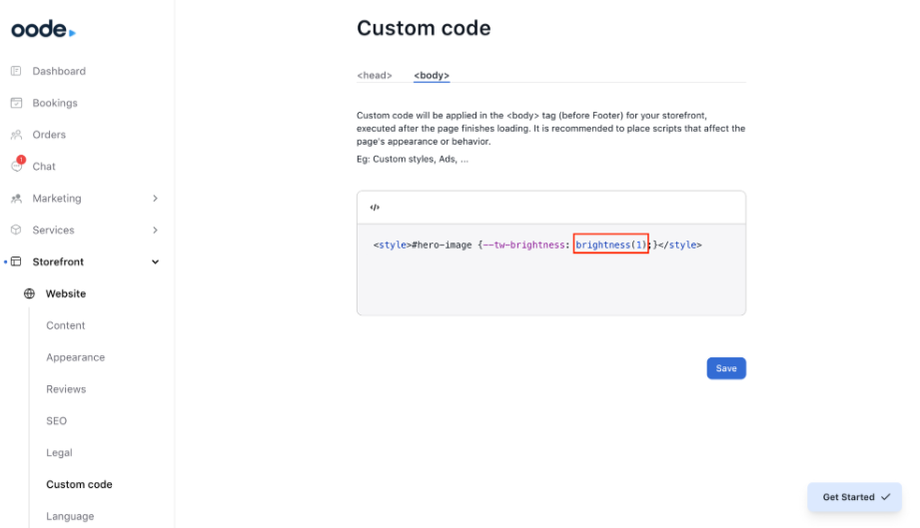Open the Get Started checklist
The width and height of the screenshot is (920, 528).
click(x=855, y=497)
